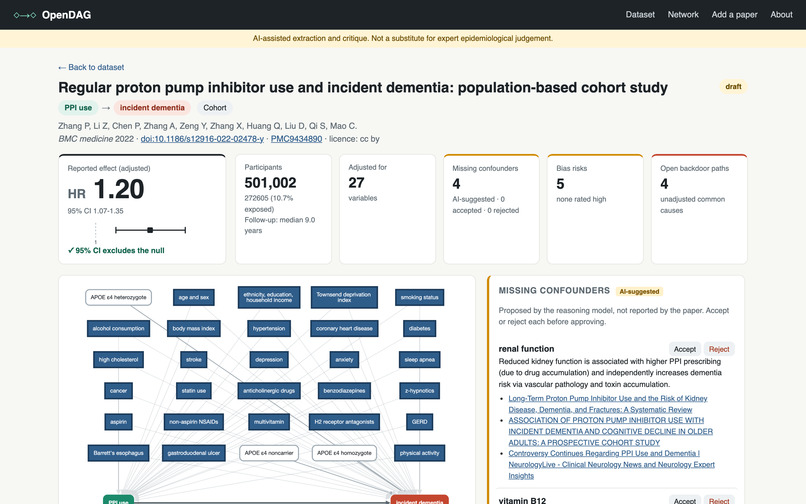Image resolution: width=806 pixels, height=504 pixels.
Task: Click the Adjusted for 27 variables card
Action: tap(387, 209)
